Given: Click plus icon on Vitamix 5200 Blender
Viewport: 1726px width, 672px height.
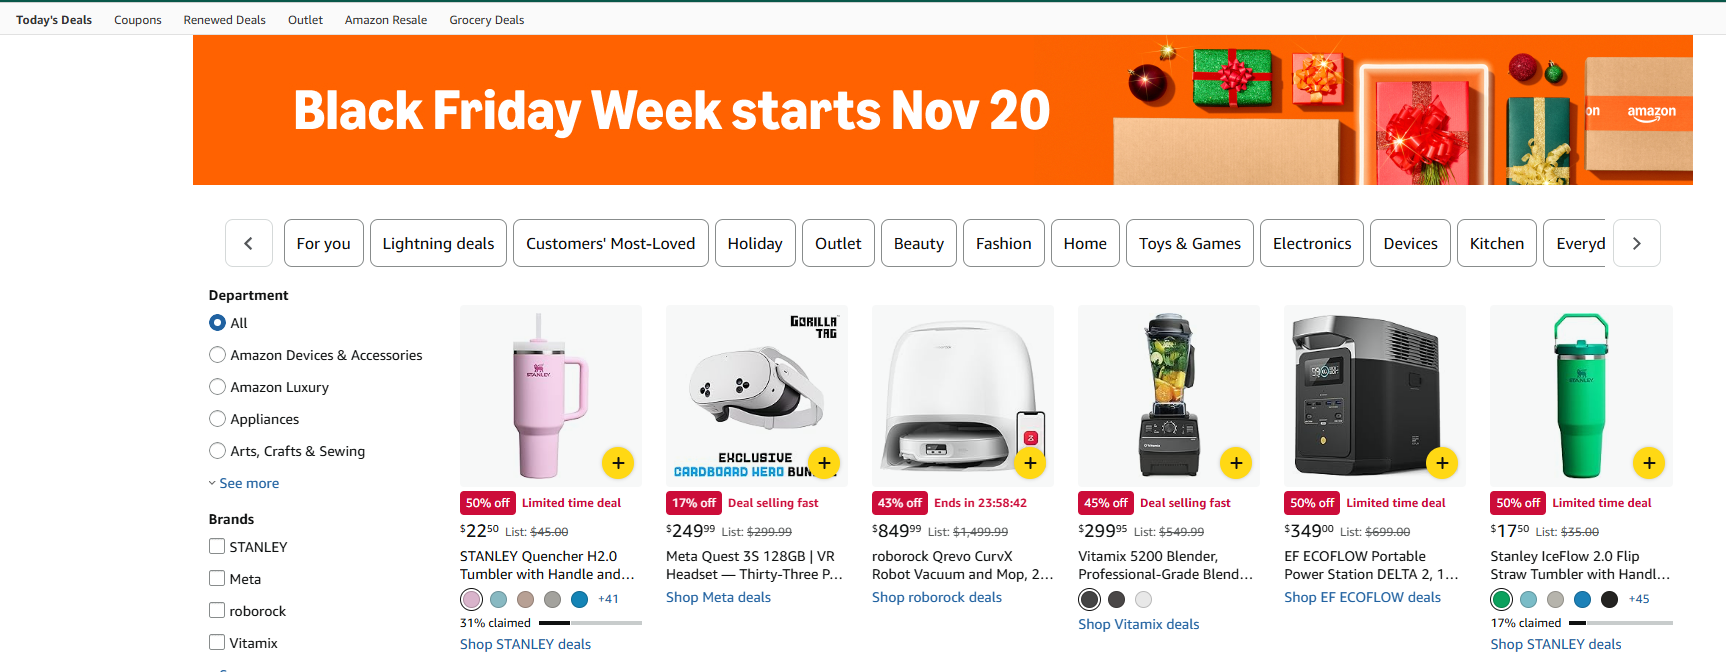Looking at the screenshot, I should 1236,463.
